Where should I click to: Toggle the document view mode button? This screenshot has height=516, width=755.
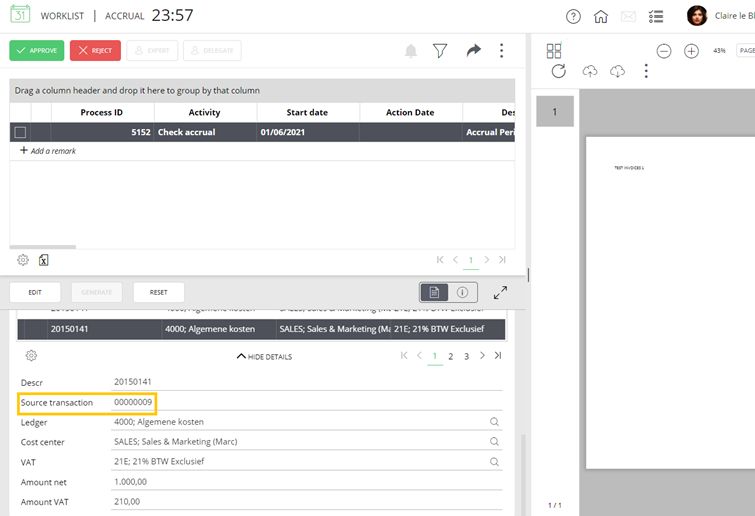click(434, 292)
